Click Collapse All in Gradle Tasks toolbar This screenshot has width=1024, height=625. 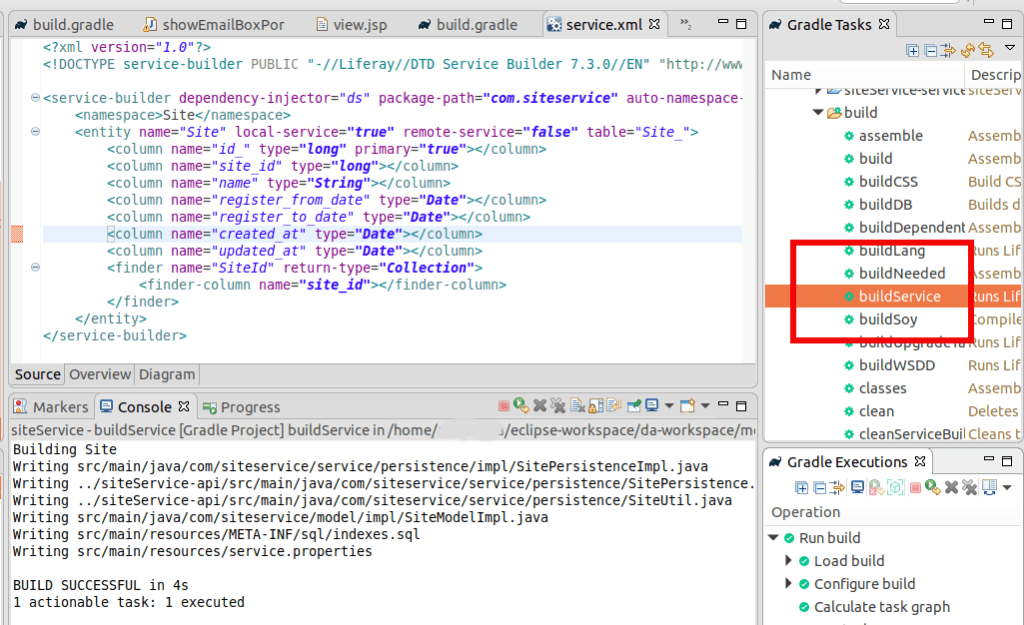pos(931,50)
